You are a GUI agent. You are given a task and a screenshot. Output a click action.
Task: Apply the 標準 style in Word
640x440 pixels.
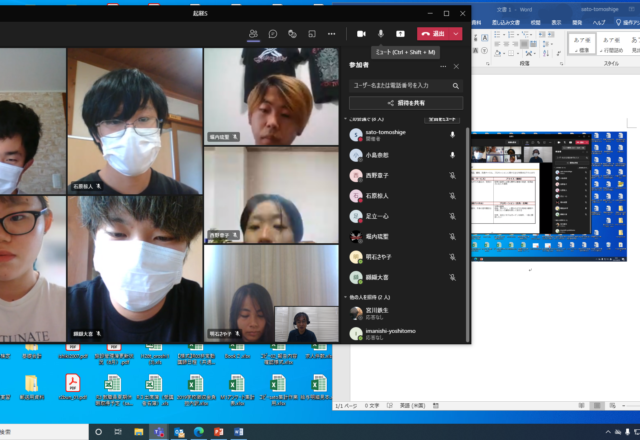(x=582, y=44)
